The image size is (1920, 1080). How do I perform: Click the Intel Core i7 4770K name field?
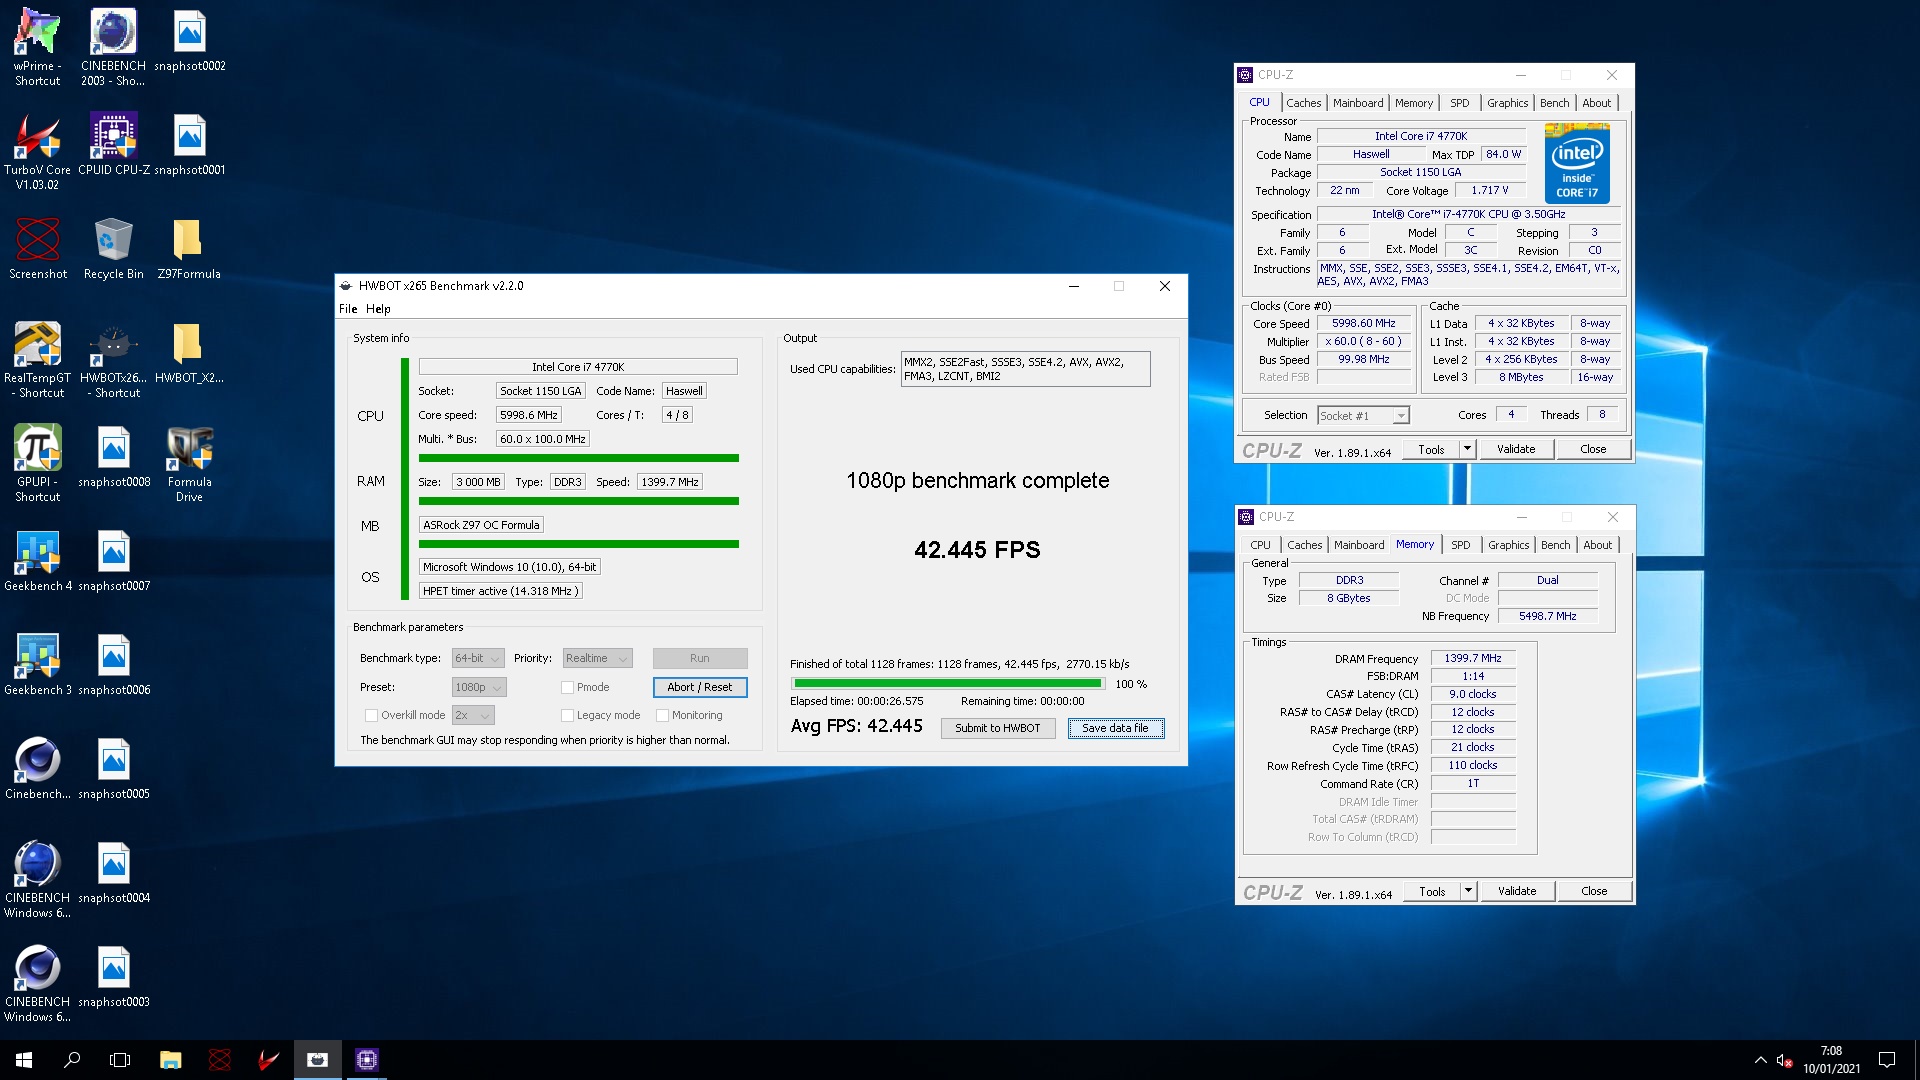pos(577,367)
